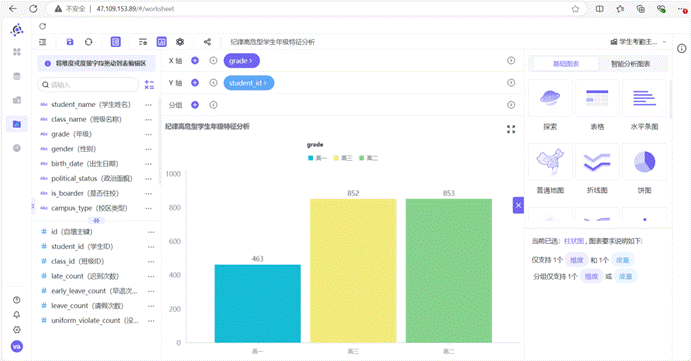
Task: Click the left arrow circle on Y axis row
Action: [213, 83]
